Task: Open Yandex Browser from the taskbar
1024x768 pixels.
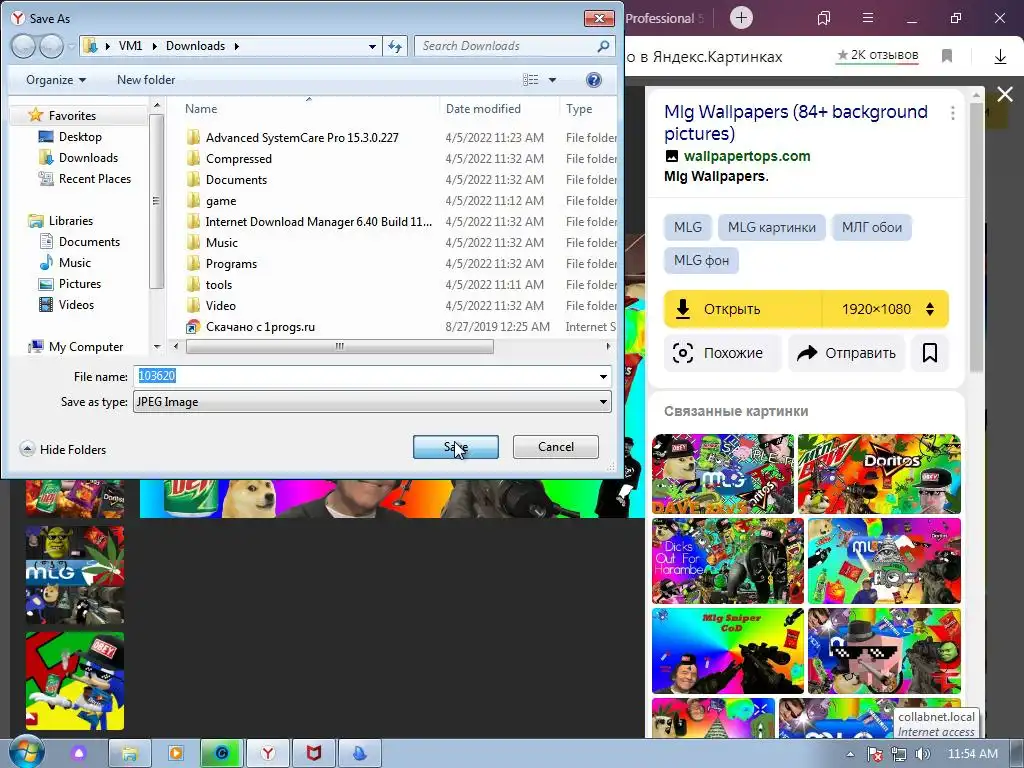Action: pos(268,753)
